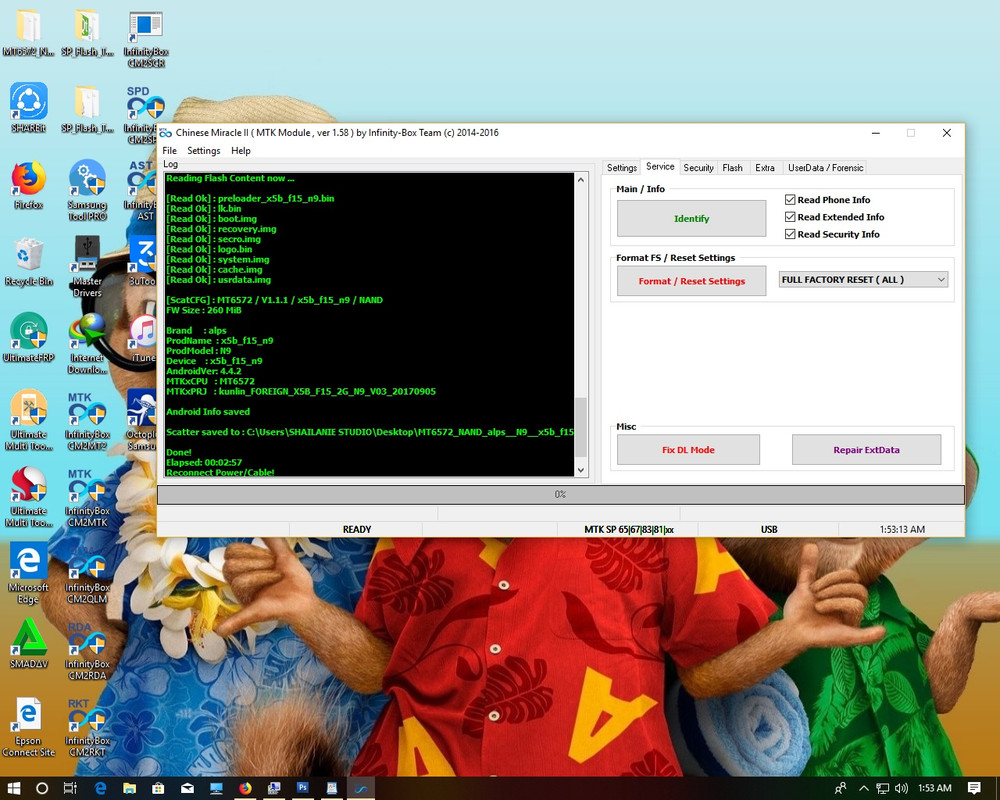
Task: Open Mail app from taskbar
Action: click(188, 788)
